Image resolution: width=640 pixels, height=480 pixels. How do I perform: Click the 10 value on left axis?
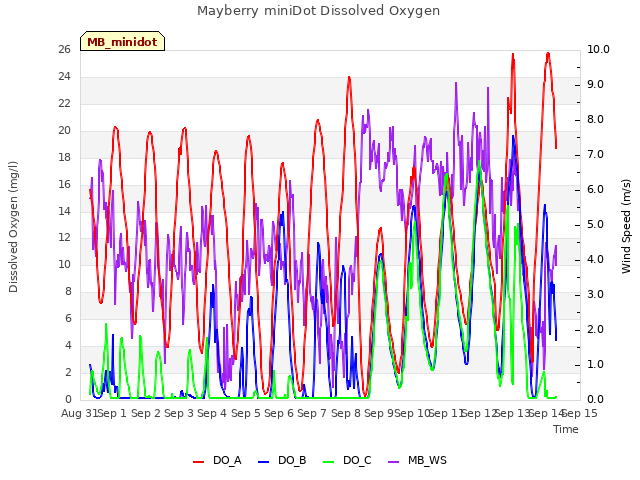[x=64, y=264]
